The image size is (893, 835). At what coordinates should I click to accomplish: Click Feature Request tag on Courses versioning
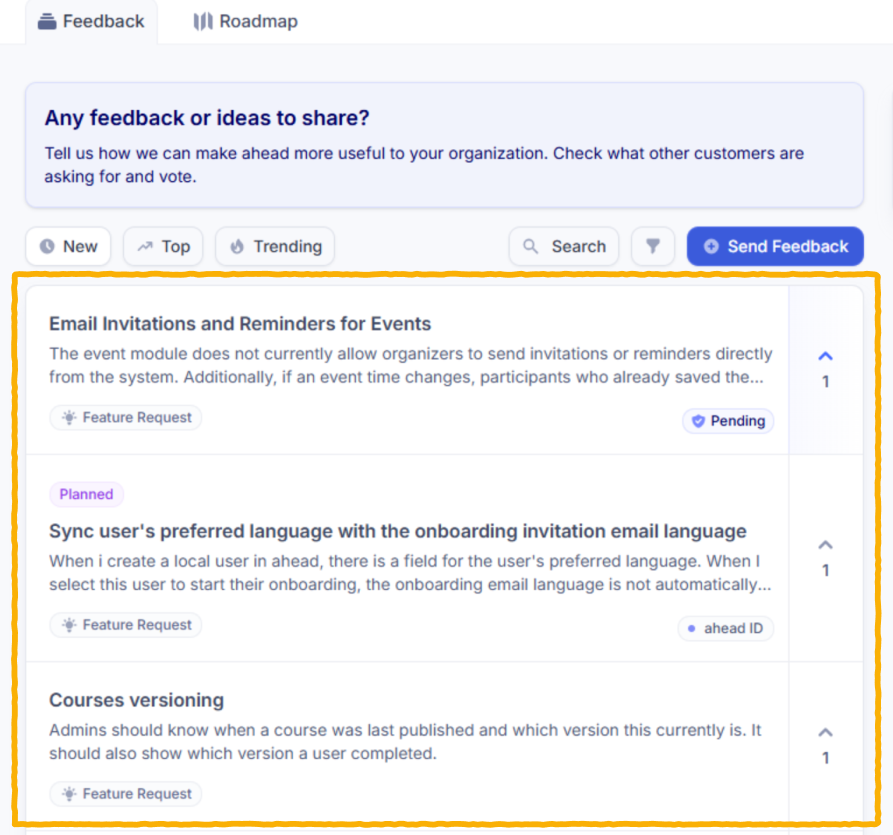coord(126,794)
